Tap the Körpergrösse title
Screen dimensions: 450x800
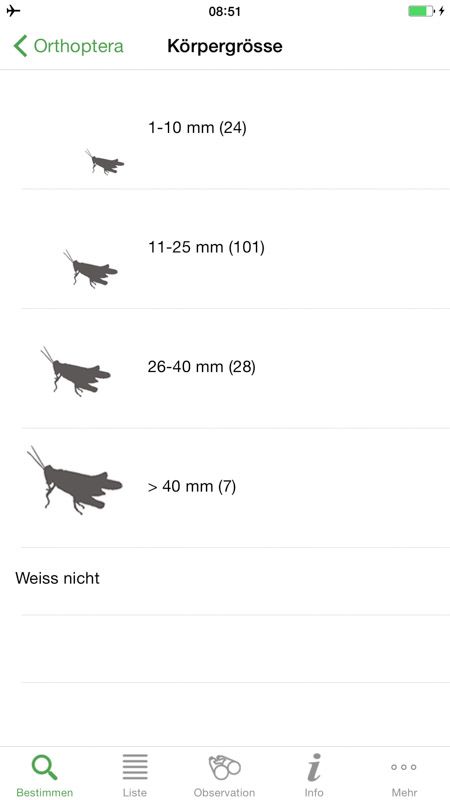coord(225,46)
